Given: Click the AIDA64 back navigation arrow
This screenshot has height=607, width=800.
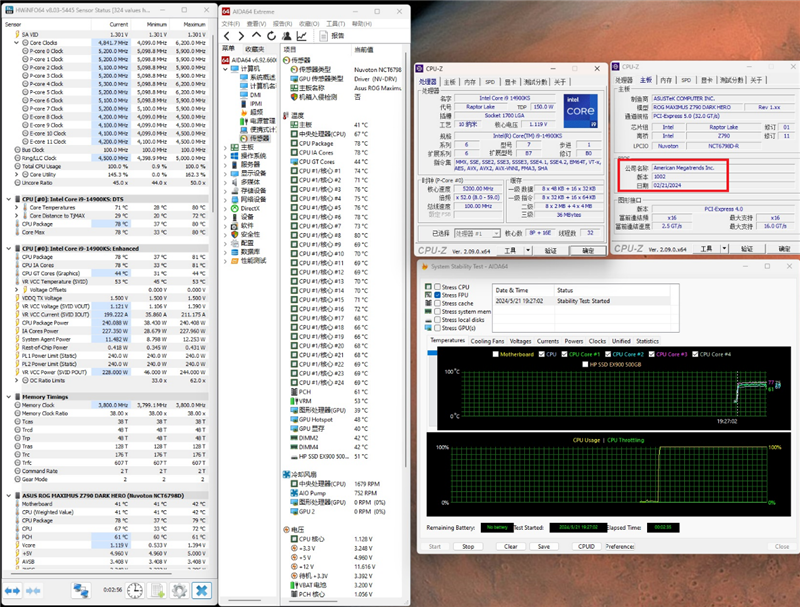Looking at the screenshot, I should point(228,34).
